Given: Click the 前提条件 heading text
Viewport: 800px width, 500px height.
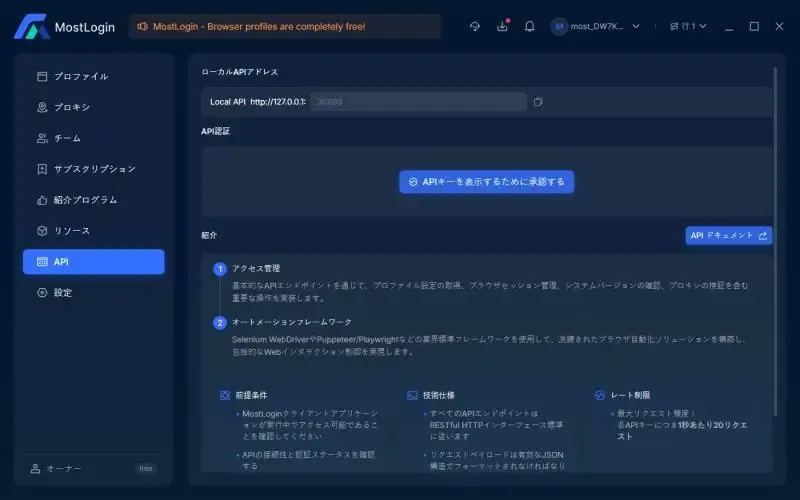Looking at the screenshot, I should (252, 395).
